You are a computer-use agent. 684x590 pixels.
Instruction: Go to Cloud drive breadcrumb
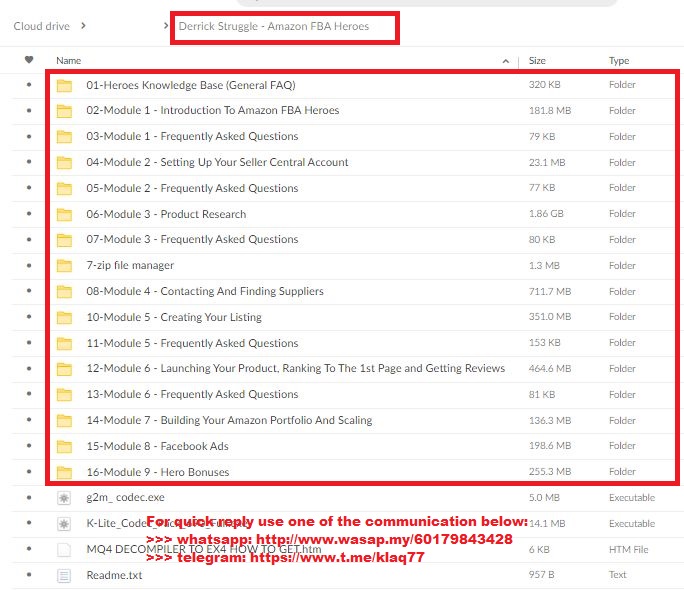point(41,26)
